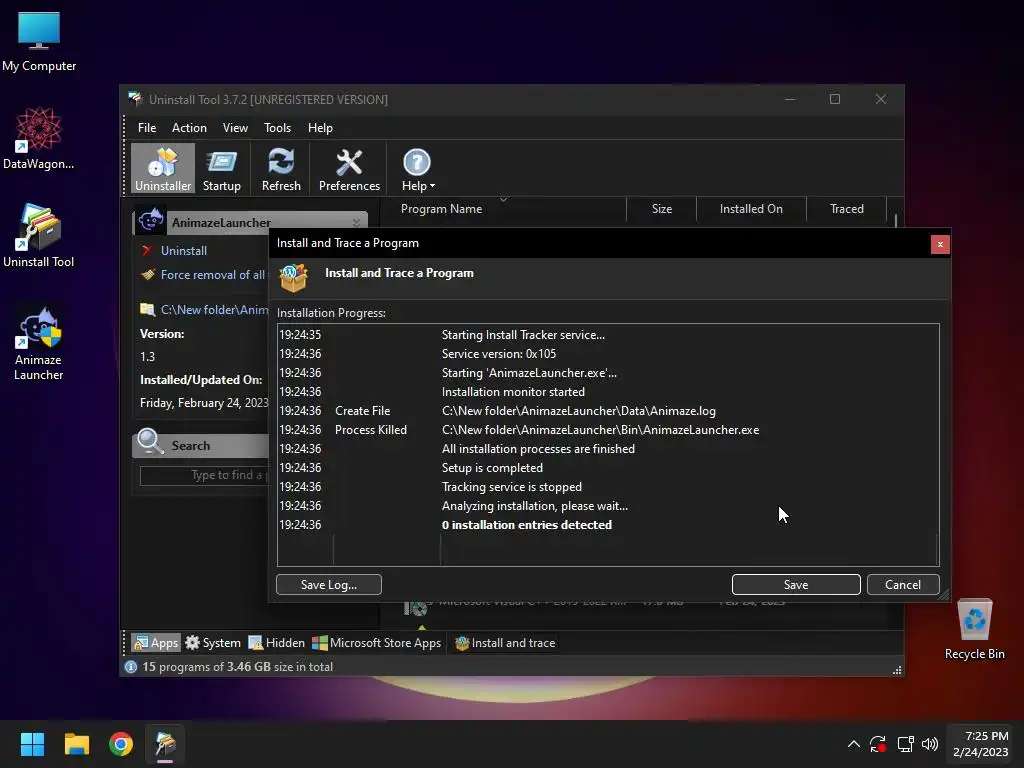1024x768 pixels.
Task: Sort by the Traced column
Action: pyautogui.click(x=846, y=209)
